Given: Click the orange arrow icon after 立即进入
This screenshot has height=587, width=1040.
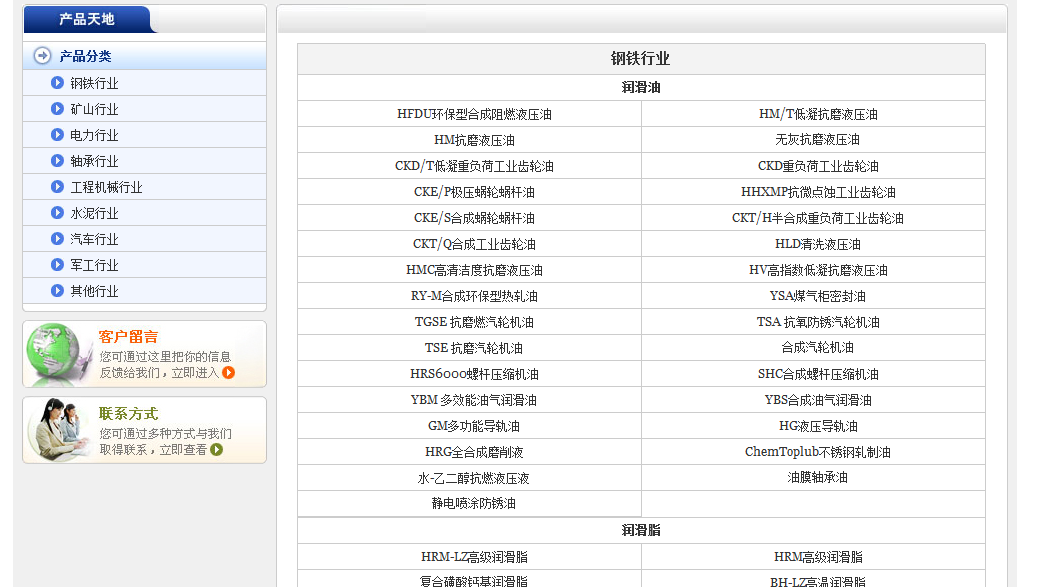Looking at the screenshot, I should click(x=229, y=373).
